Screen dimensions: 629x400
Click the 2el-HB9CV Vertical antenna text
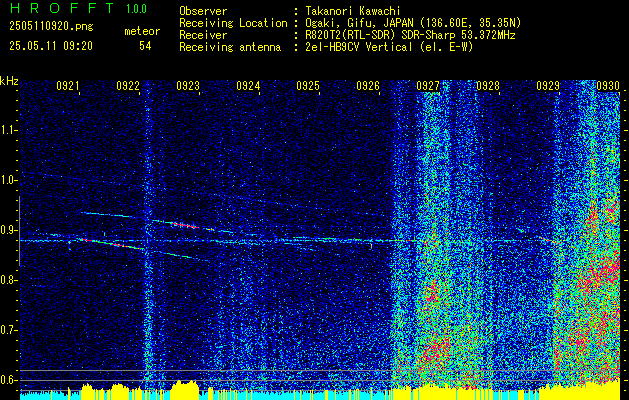point(389,47)
